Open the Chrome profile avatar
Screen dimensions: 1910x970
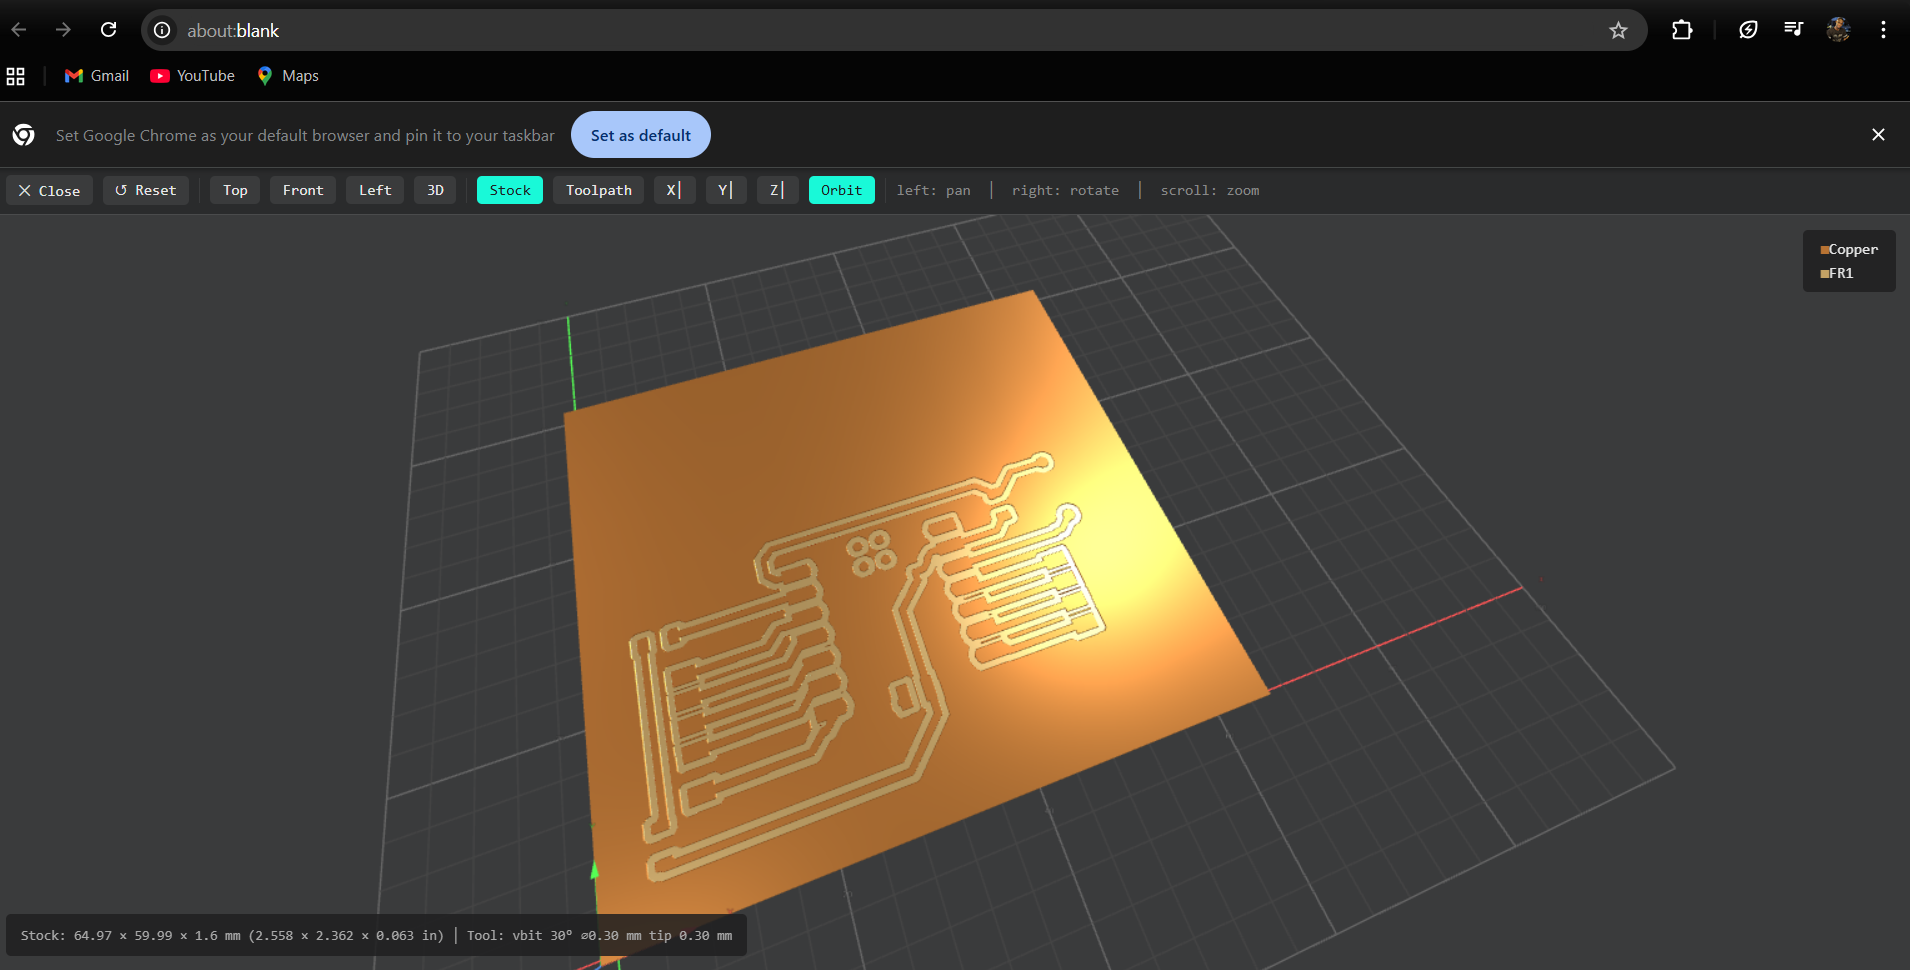point(1838,30)
